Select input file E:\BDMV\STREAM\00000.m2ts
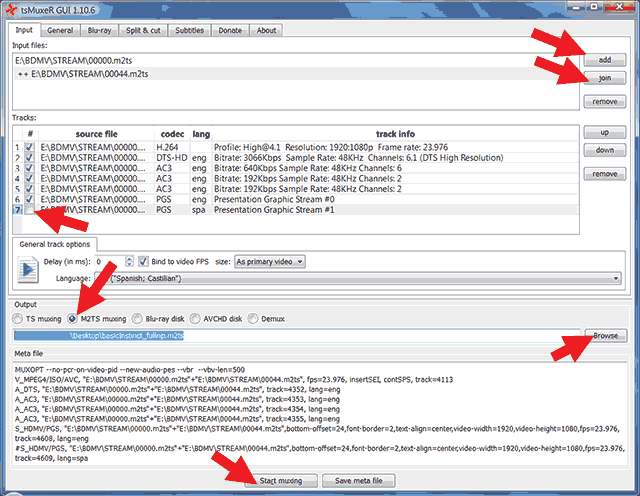 pyautogui.click(x=296, y=60)
